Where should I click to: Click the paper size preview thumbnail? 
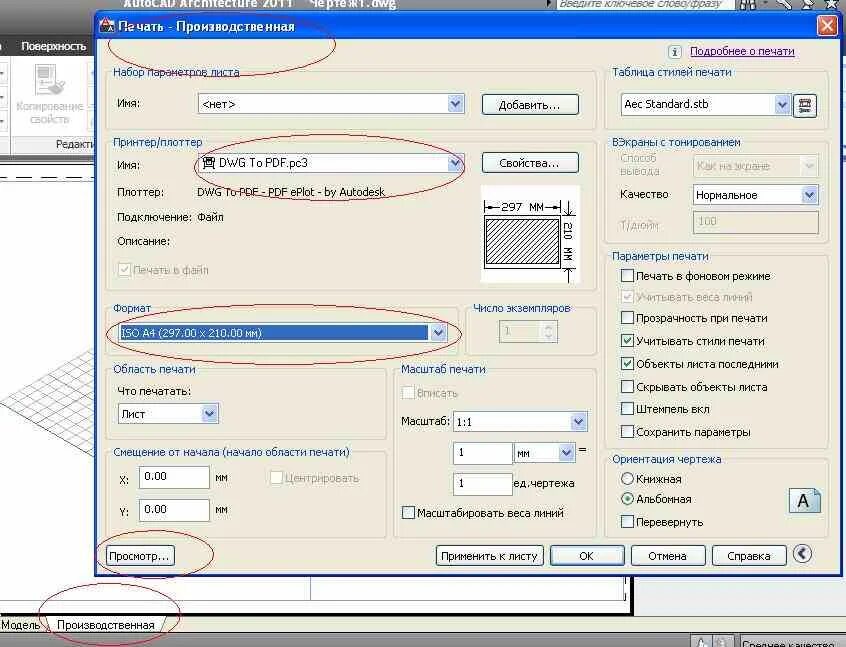pos(529,234)
